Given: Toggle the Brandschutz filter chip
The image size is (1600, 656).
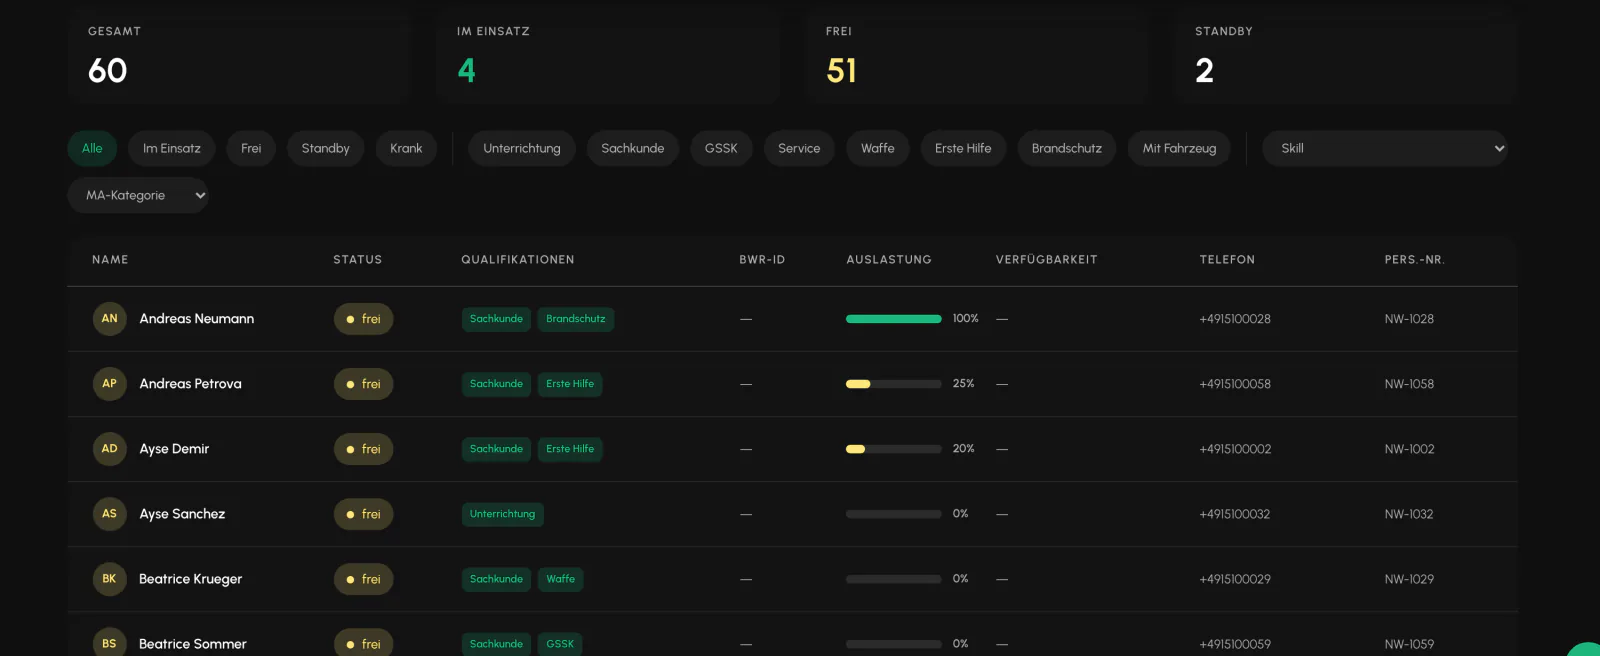Looking at the screenshot, I should (1067, 148).
